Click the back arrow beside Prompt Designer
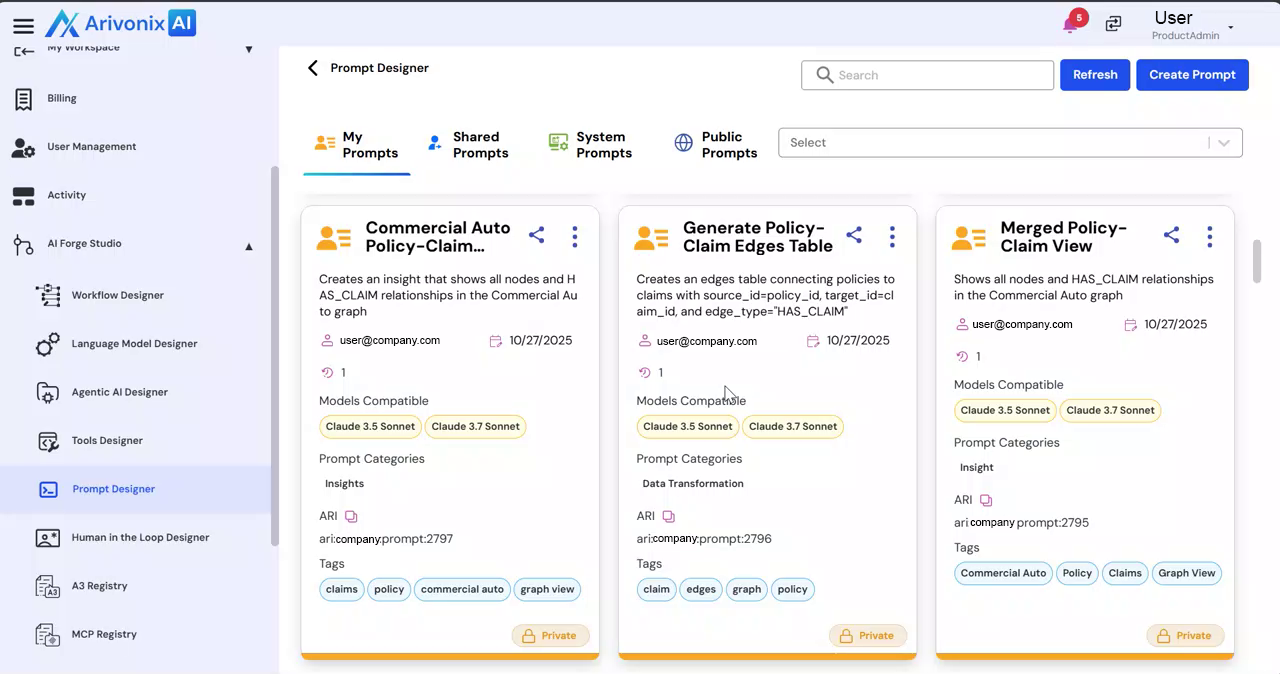The height and width of the screenshot is (674, 1280). 313,68
